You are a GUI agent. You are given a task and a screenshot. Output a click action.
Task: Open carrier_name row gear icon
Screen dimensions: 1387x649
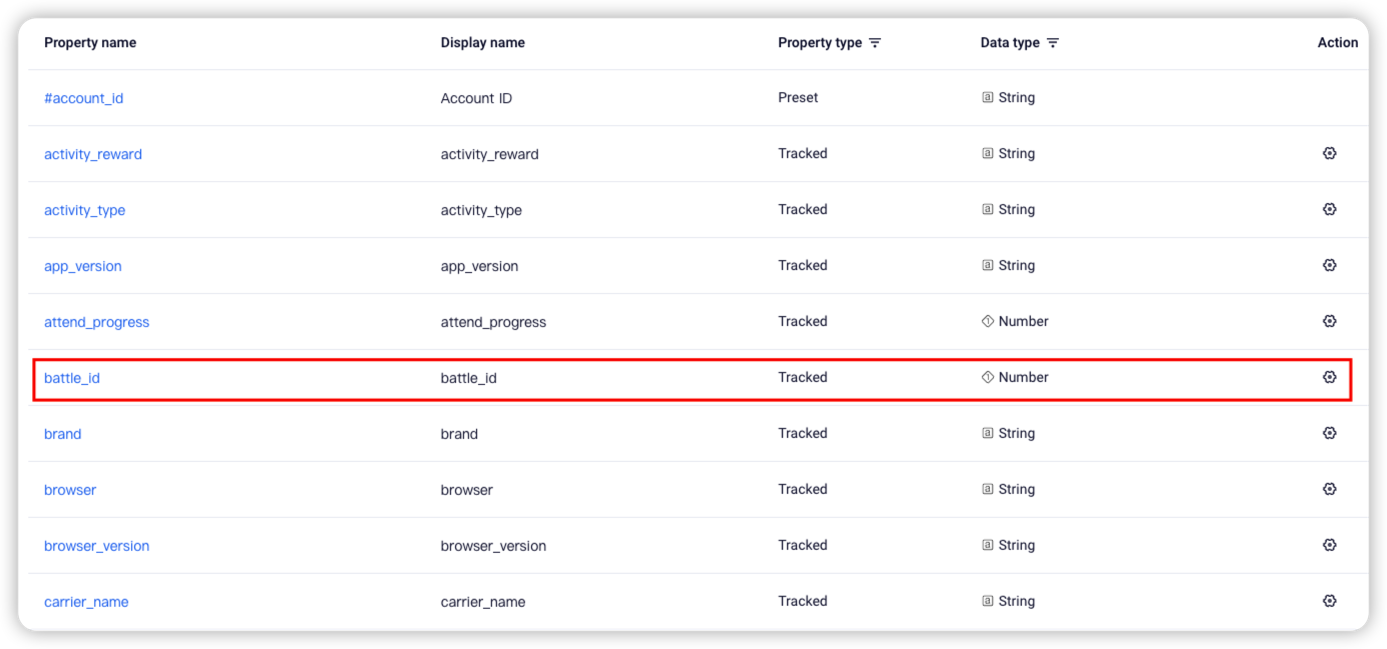click(1329, 601)
